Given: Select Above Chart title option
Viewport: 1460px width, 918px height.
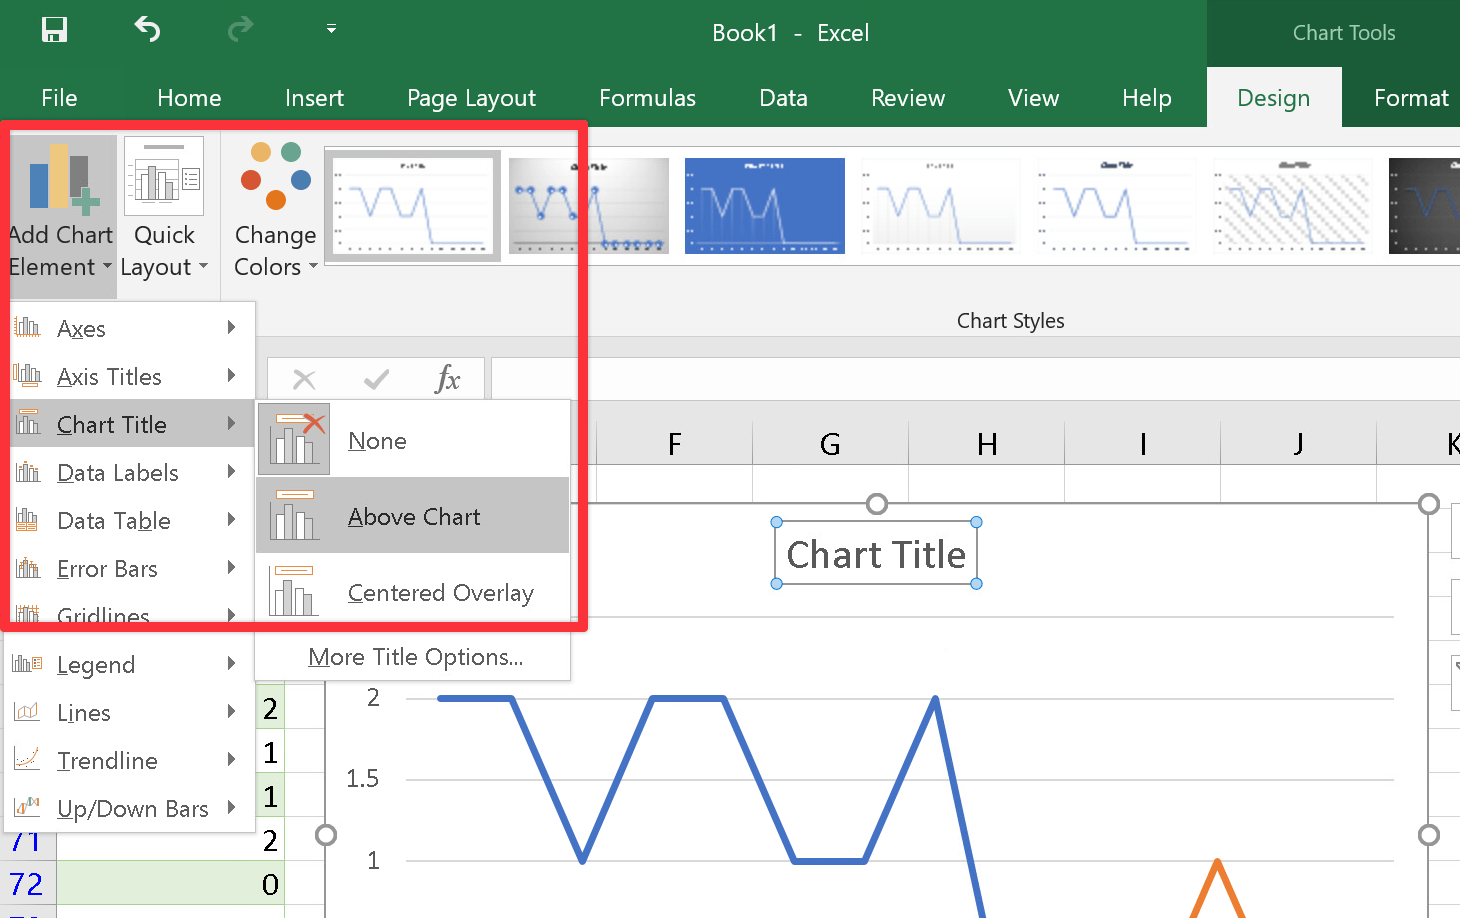Looking at the screenshot, I should point(413,516).
